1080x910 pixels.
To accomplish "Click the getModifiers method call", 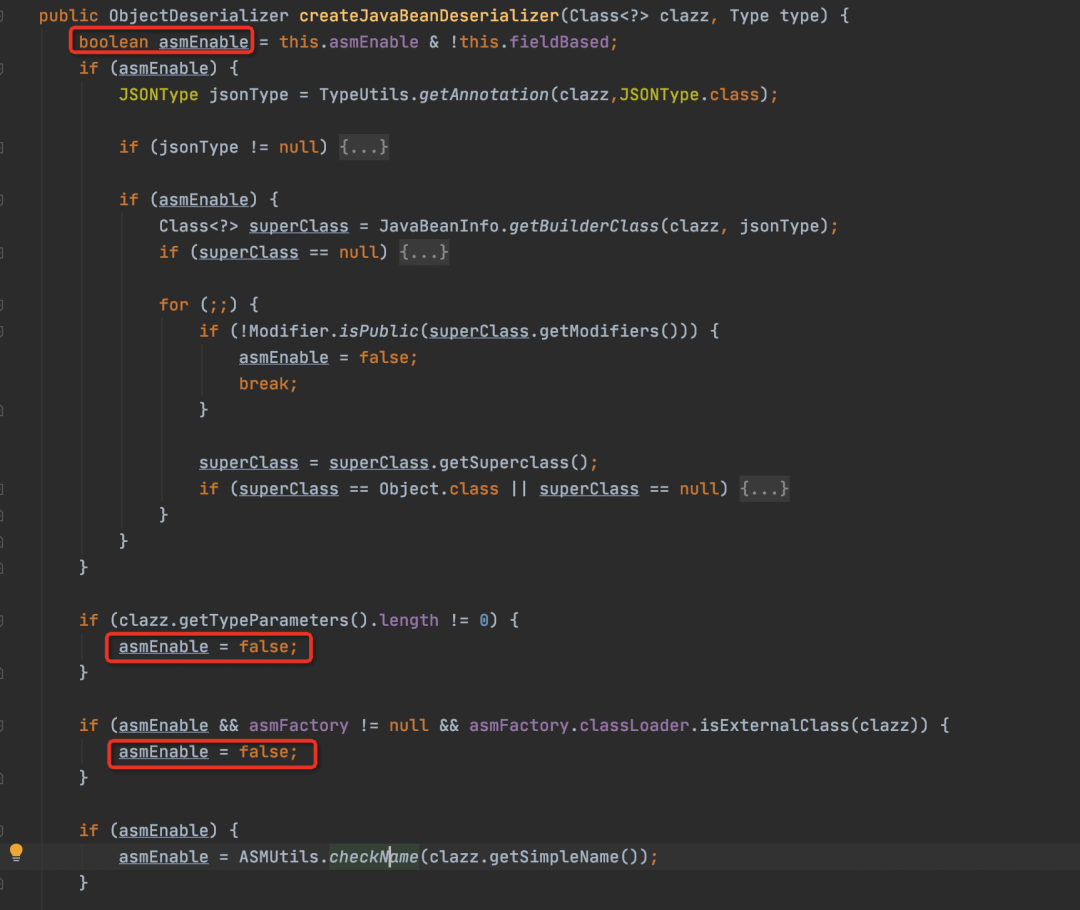I will 599,331.
